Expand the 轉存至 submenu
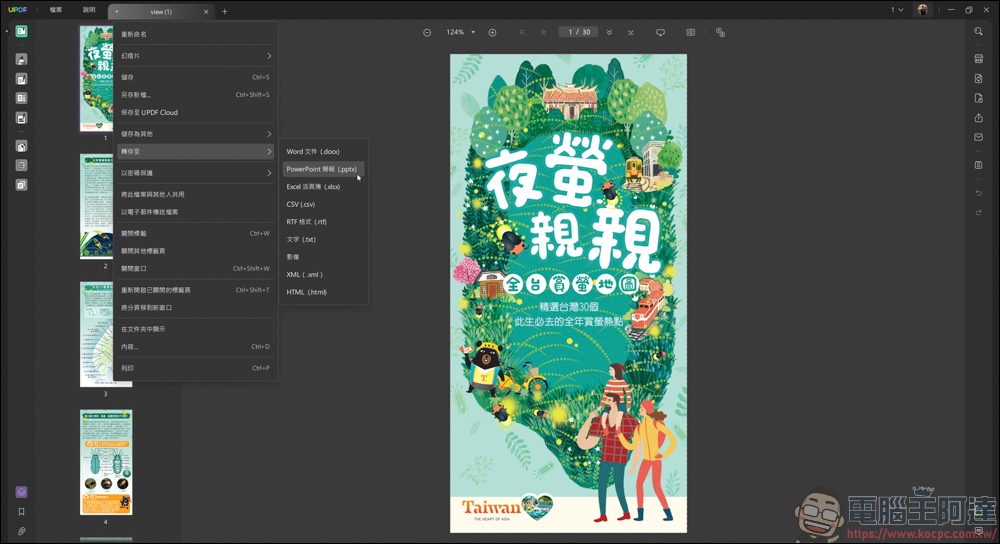 click(x=195, y=152)
